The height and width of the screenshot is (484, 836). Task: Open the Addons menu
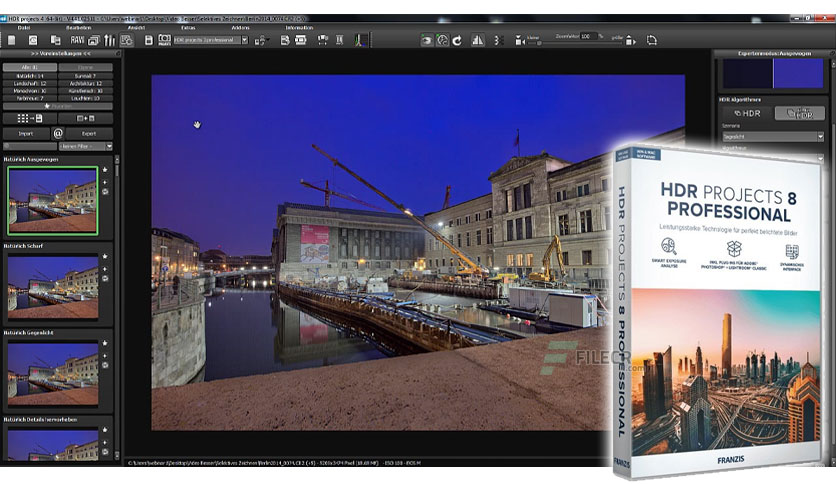(x=240, y=28)
